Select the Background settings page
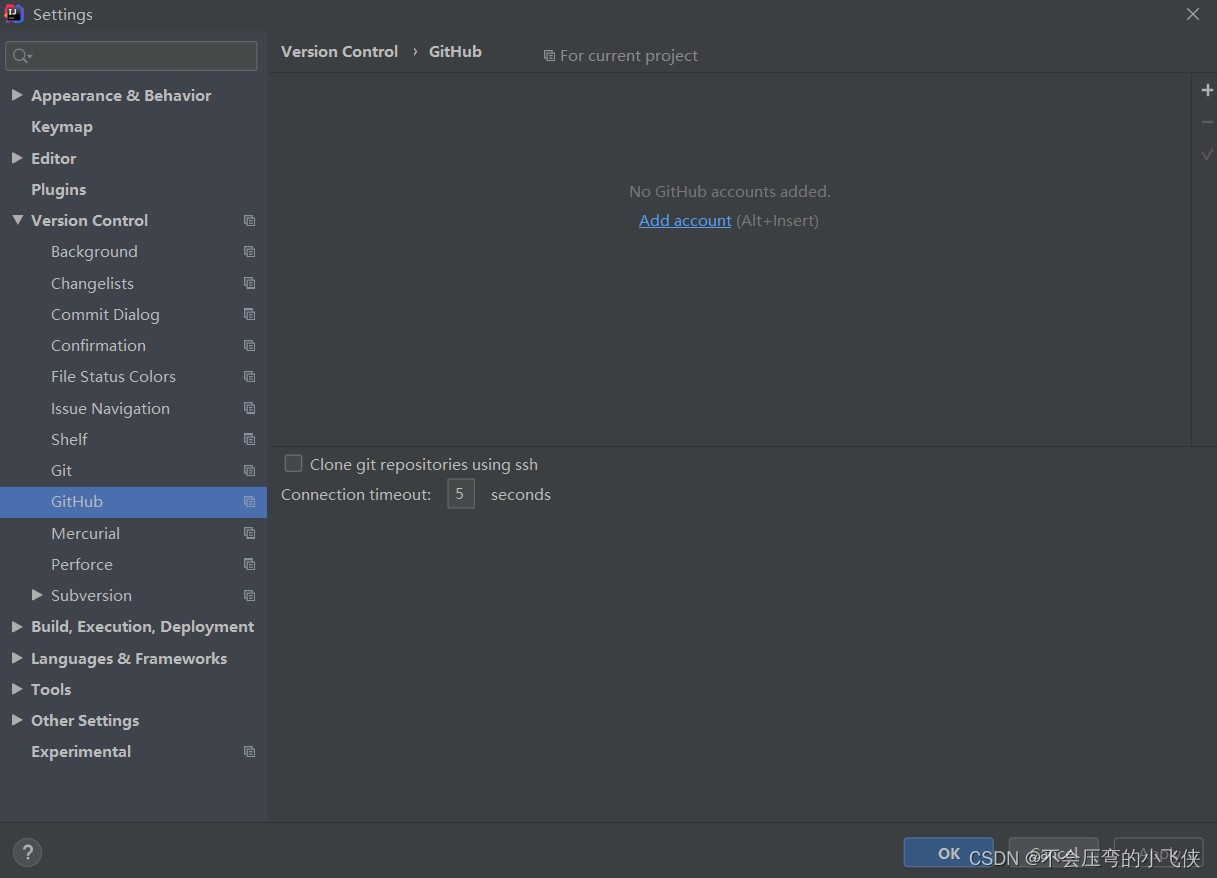Screen dimensions: 1217x878 click(94, 252)
